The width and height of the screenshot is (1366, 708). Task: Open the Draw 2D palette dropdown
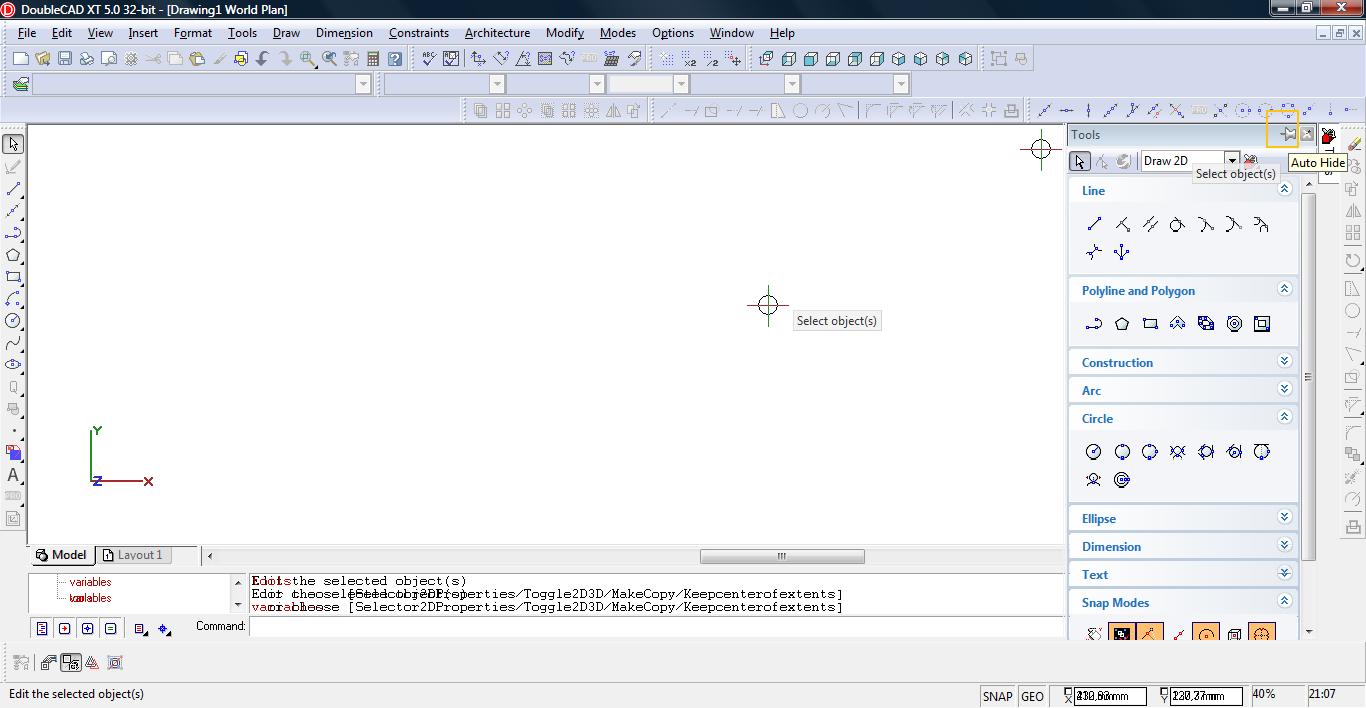(1232, 160)
